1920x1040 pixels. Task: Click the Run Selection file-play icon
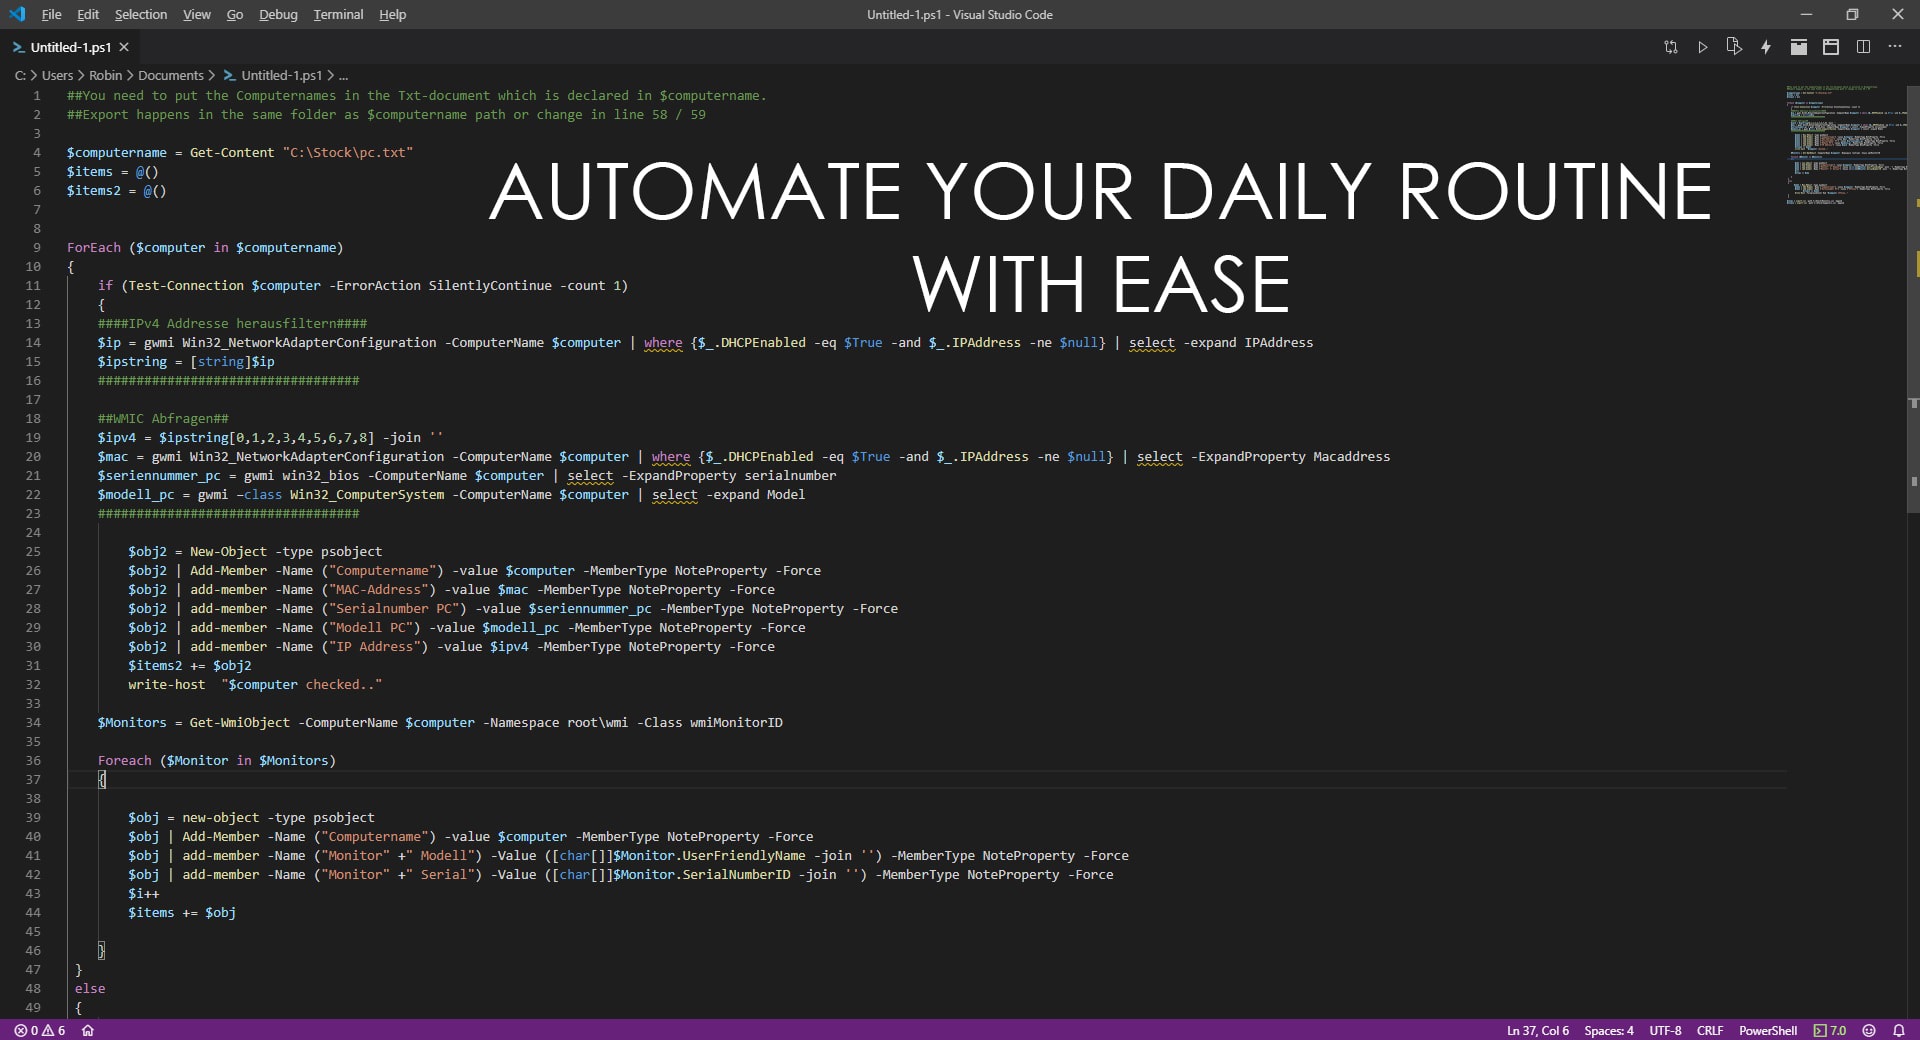point(1734,47)
